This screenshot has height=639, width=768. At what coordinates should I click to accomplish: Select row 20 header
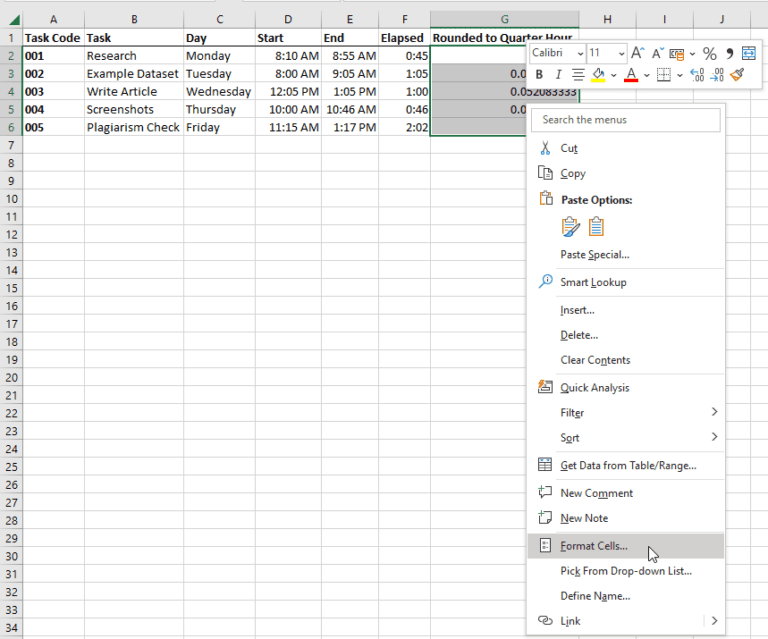coord(11,378)
